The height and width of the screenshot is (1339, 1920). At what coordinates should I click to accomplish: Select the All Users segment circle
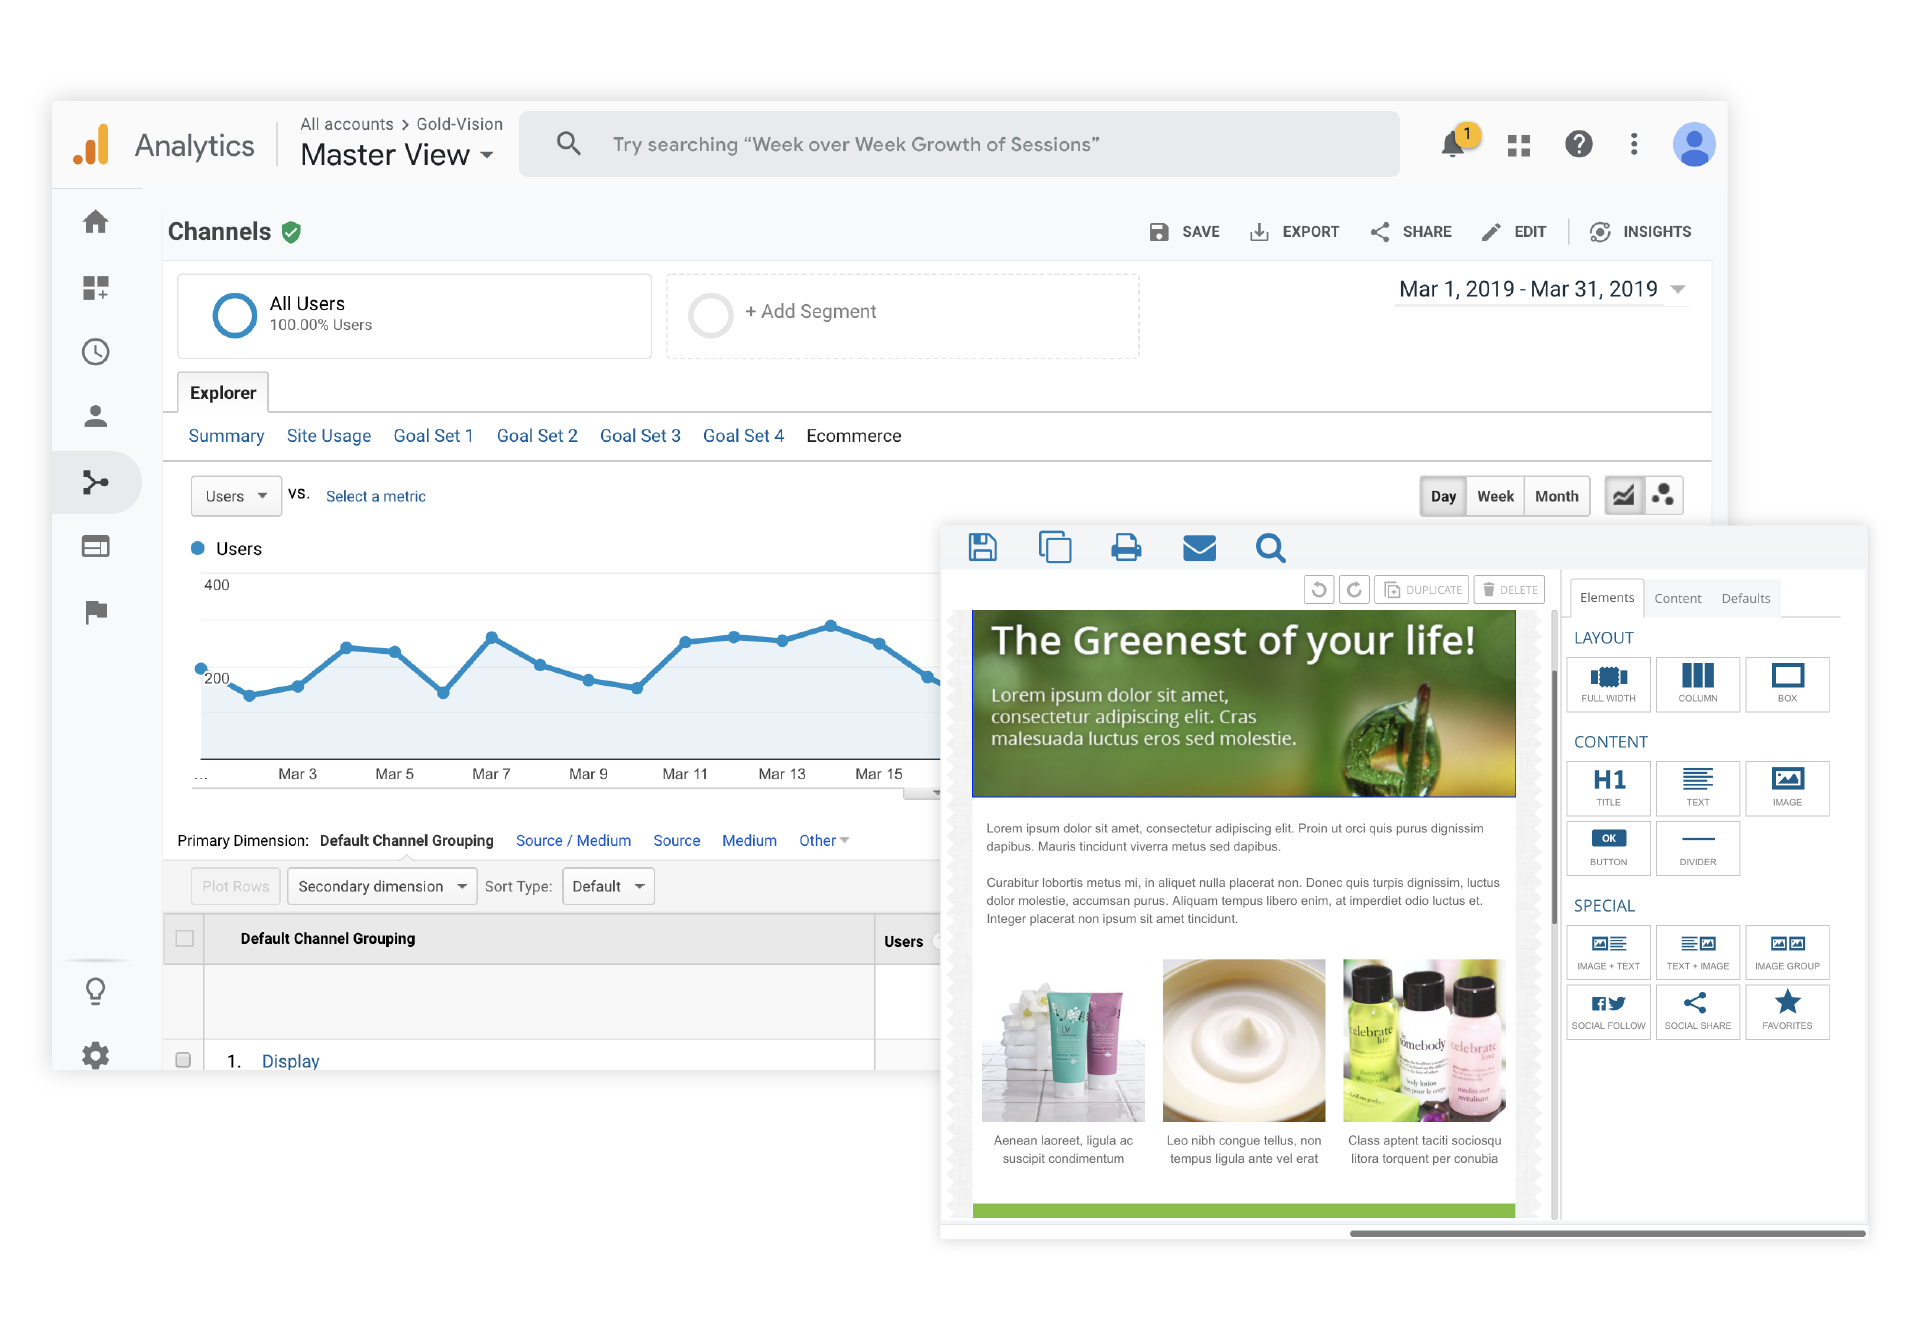click(235, 315)
